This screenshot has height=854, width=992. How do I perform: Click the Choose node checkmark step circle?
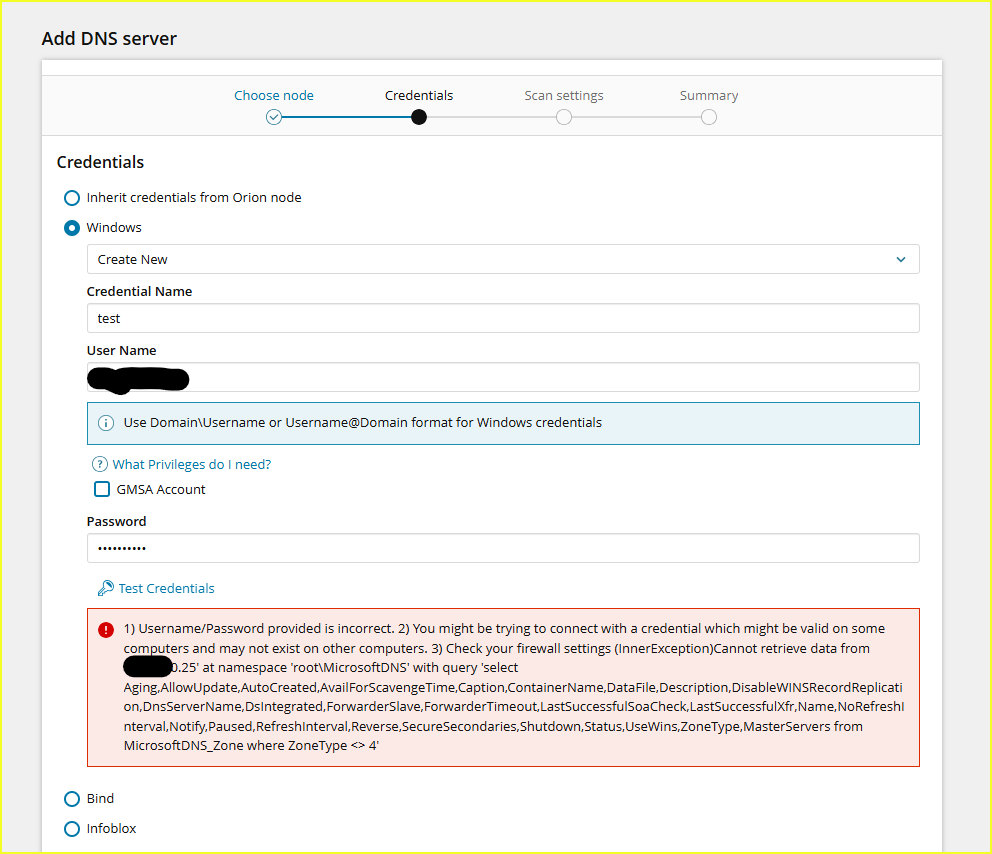tap(274, 118)
